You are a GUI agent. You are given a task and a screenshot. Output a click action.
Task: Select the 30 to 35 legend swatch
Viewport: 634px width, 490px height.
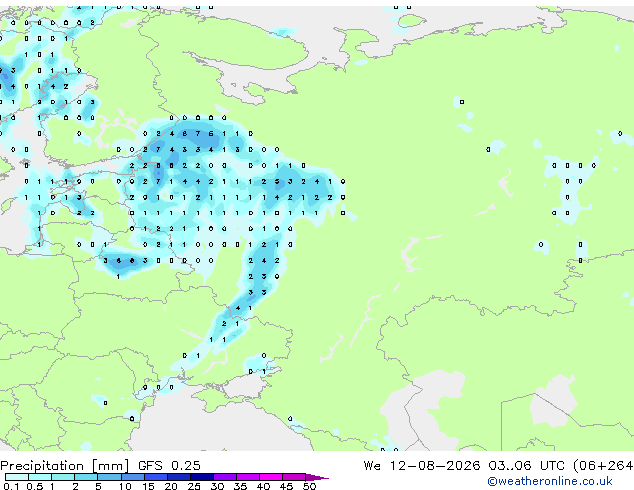(224, 477)
